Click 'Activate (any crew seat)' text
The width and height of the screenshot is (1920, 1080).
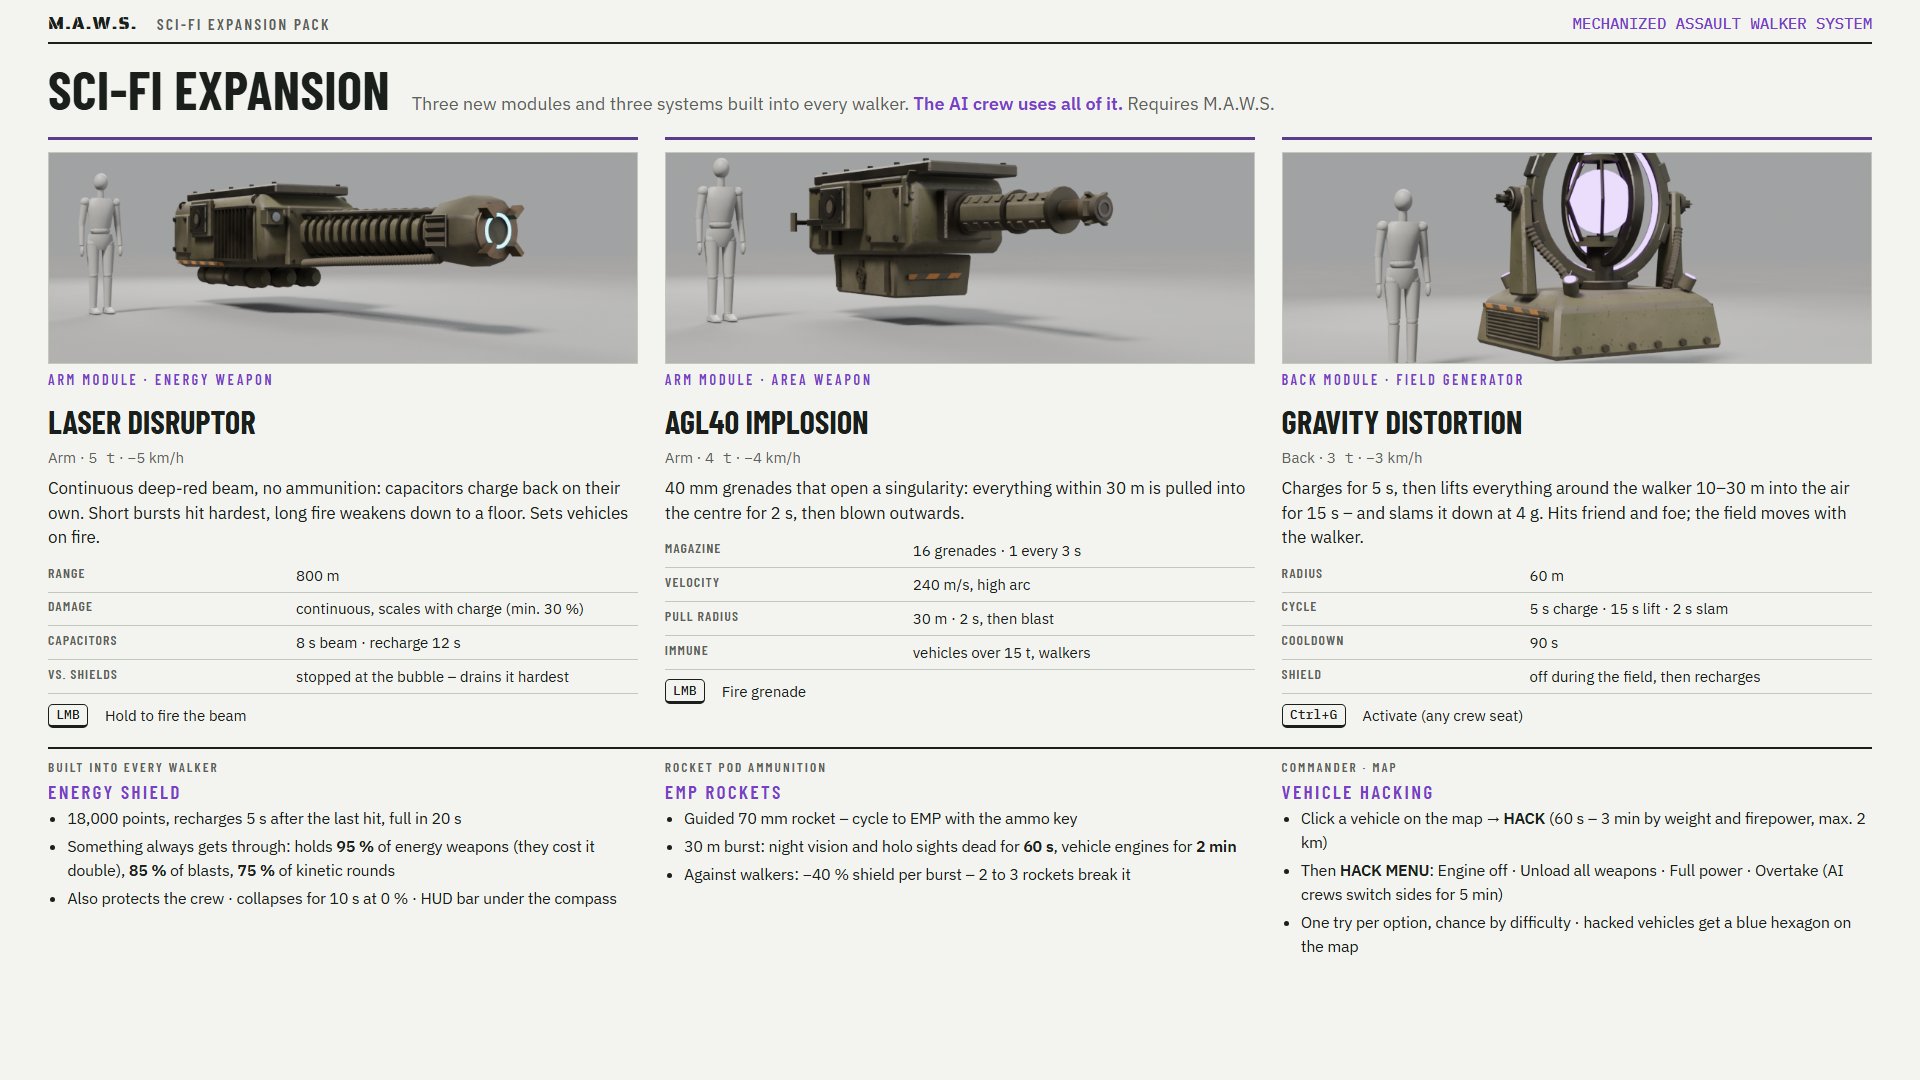(1442, 716)
